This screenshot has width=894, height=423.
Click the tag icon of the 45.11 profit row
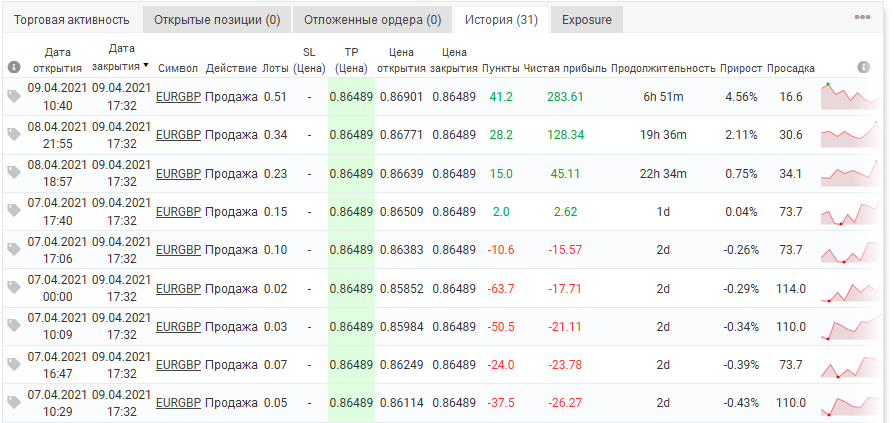coord(14,173)
